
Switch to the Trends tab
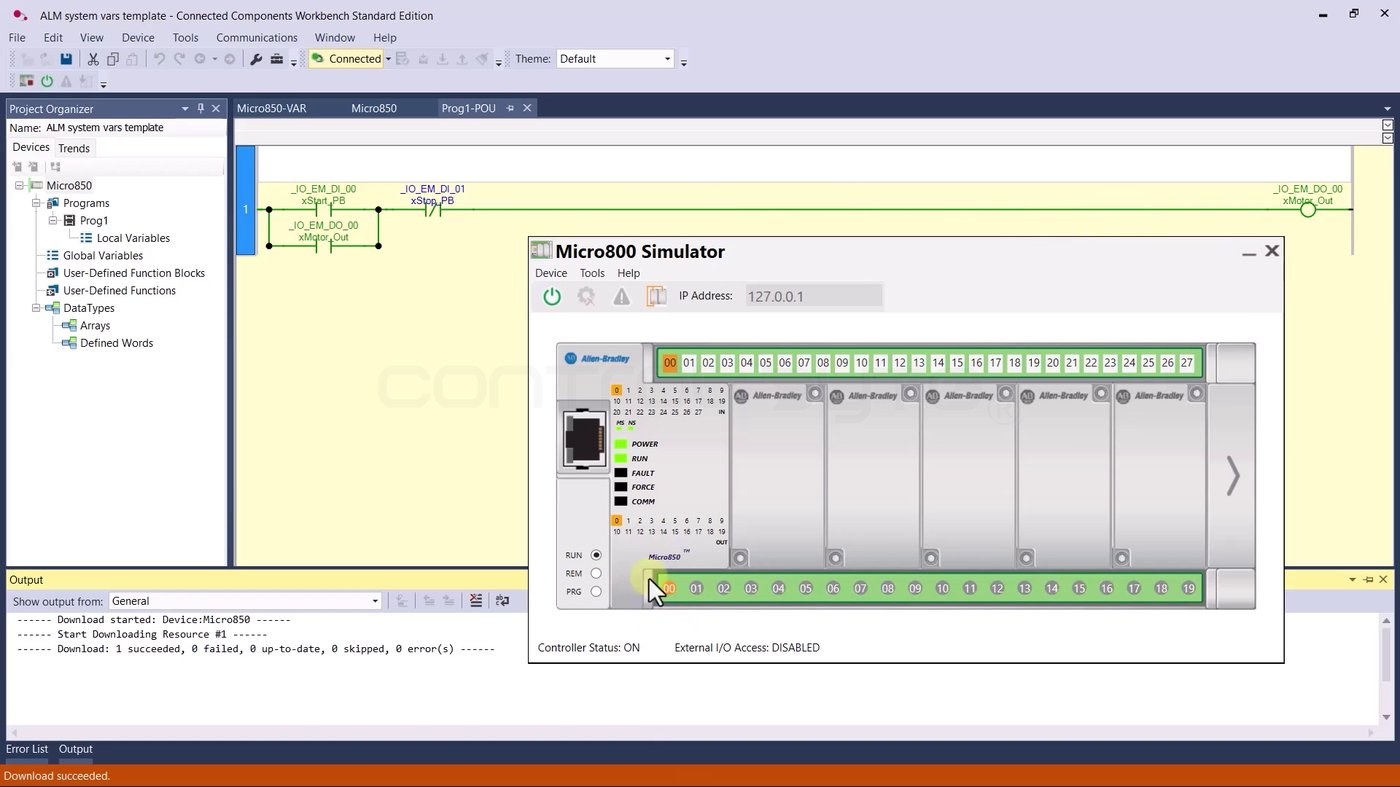pyautogui.click(x=74, y=148)
